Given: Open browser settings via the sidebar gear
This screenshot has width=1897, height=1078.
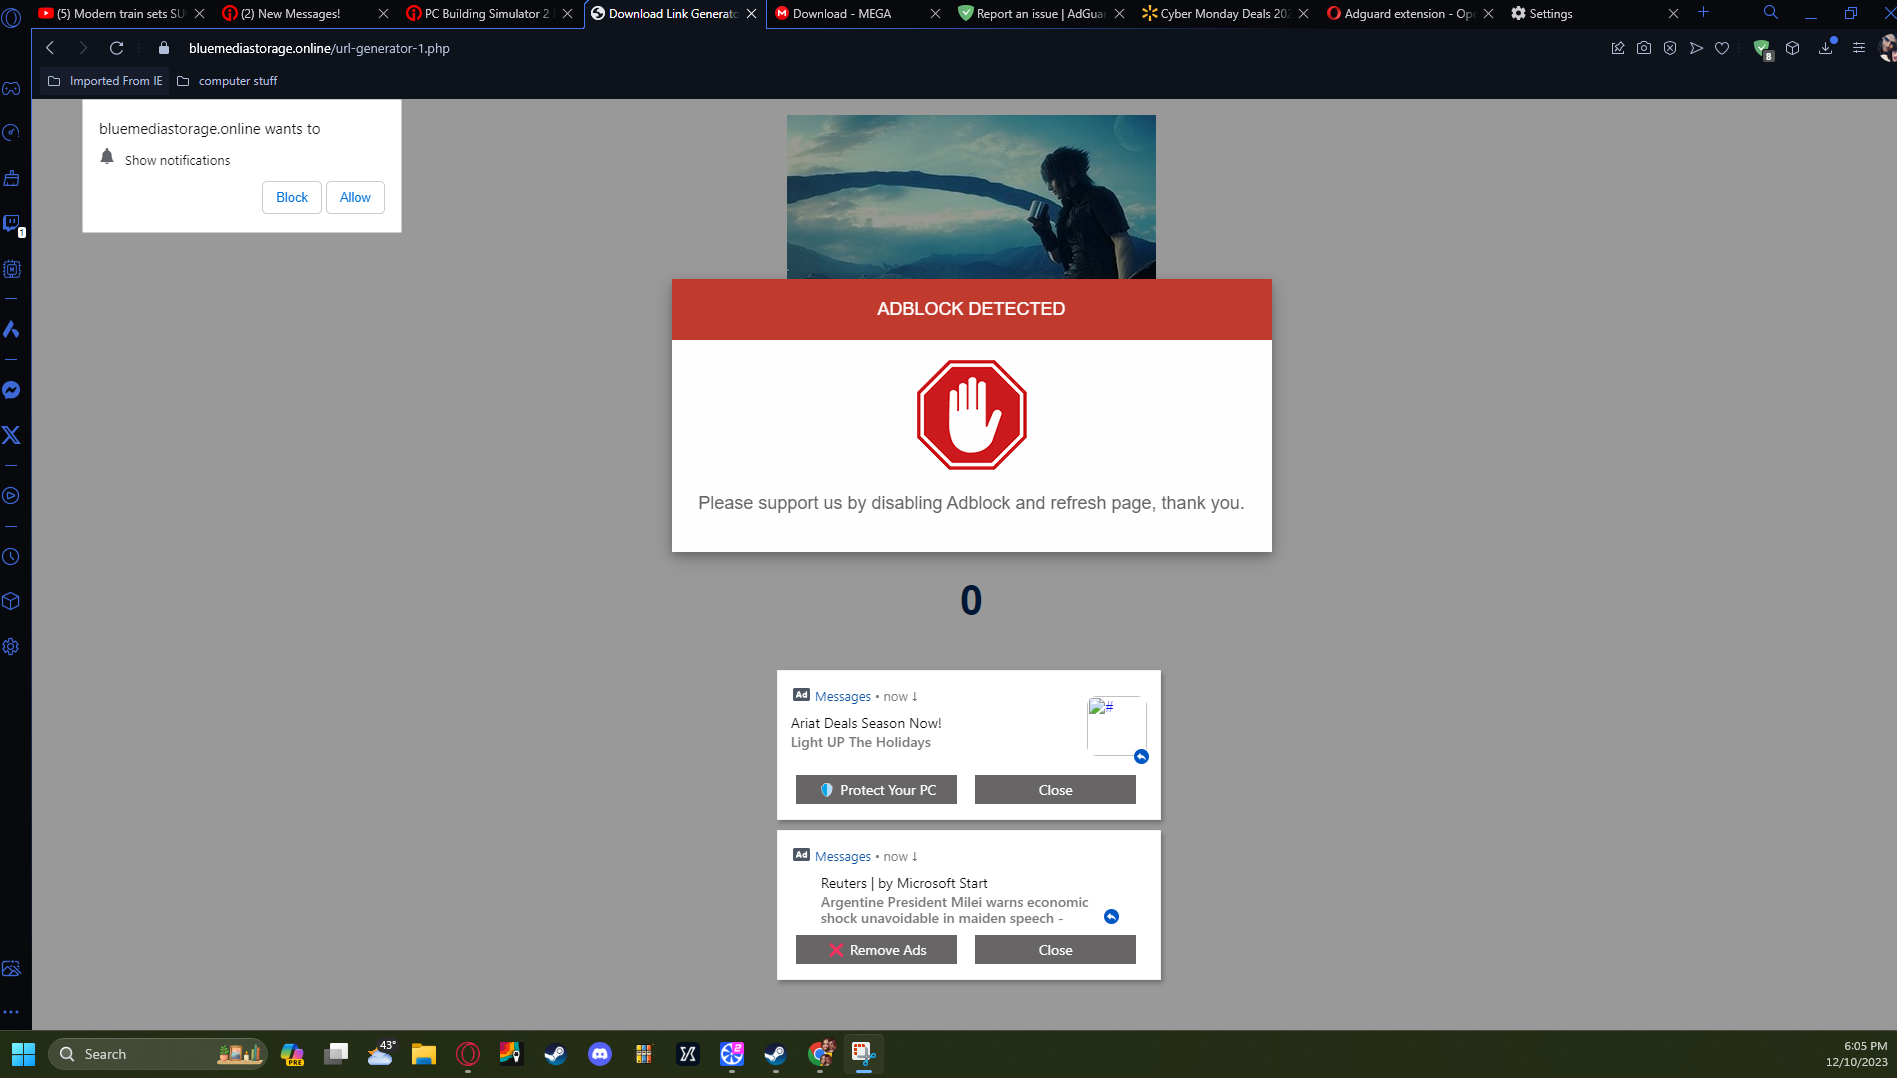Looking at the screenshot, I should coord(11,647).
